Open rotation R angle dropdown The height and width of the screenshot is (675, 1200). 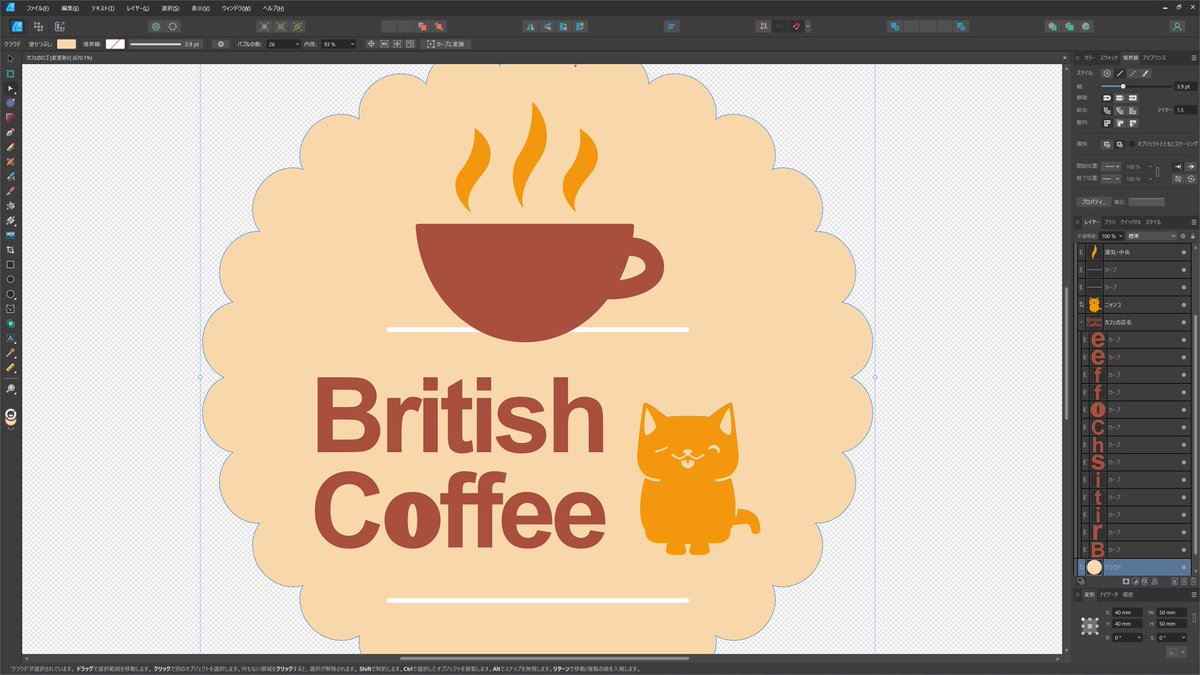pyautogui.click(x=1139, y=637)
